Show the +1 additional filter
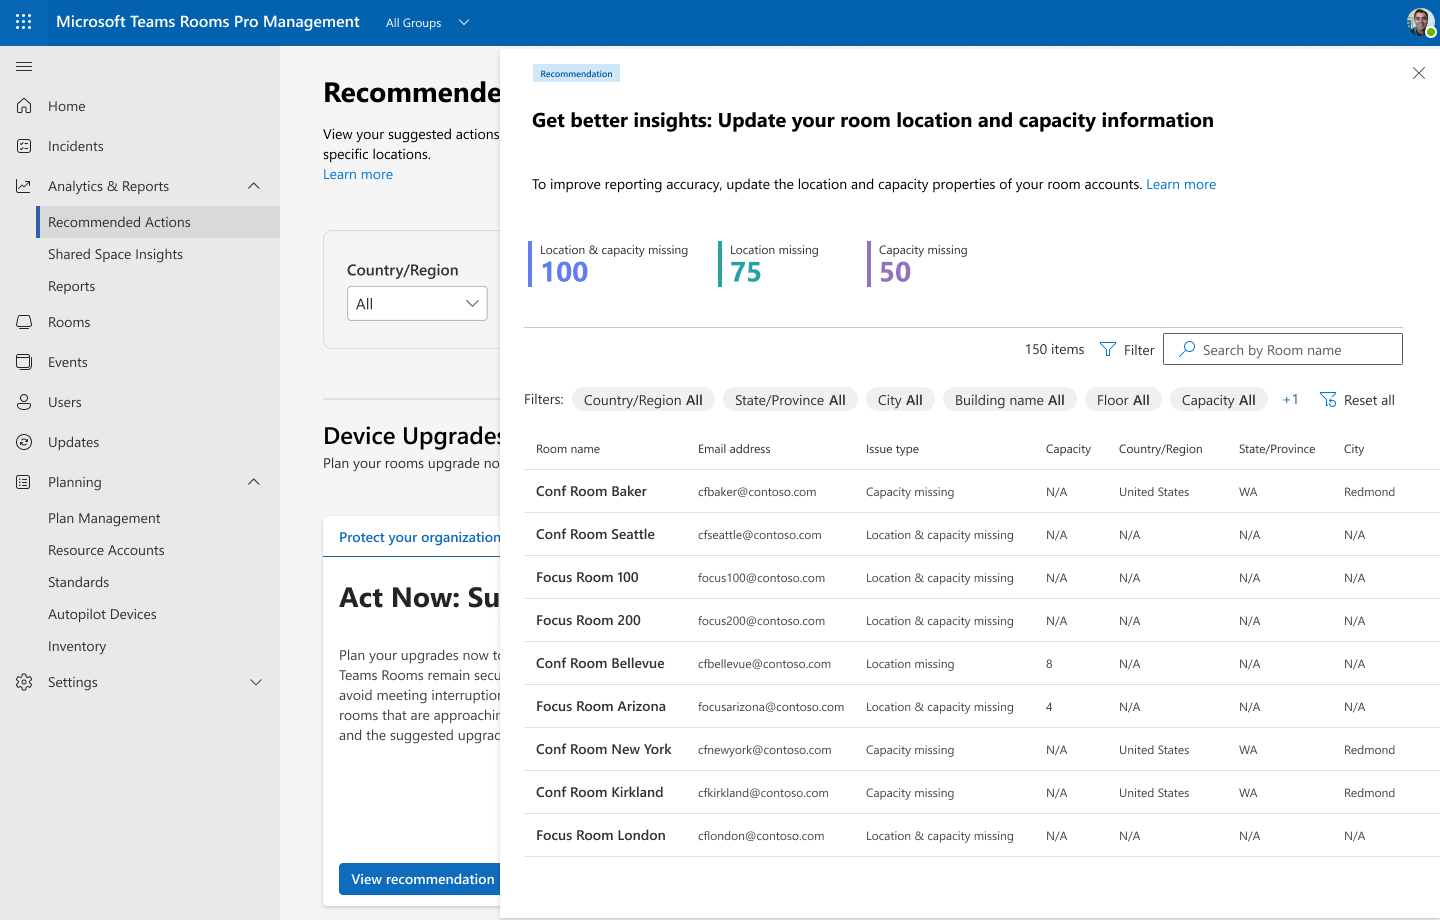 (x=1290, y=400)
